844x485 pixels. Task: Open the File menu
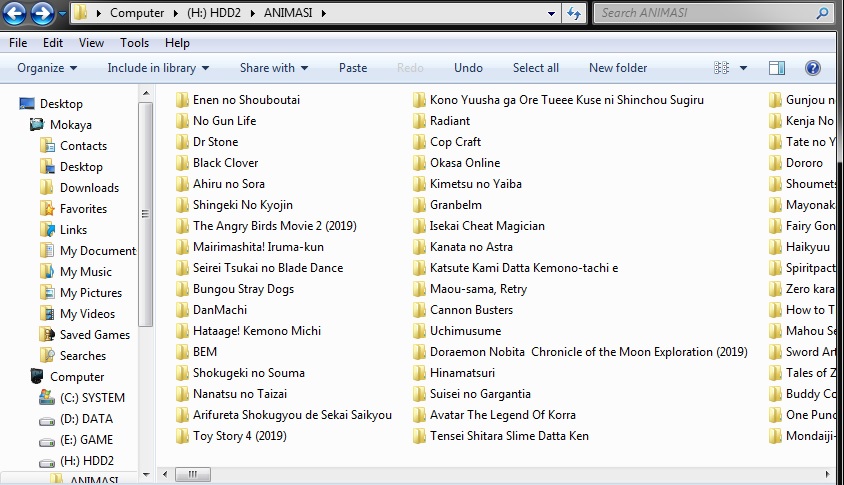[18, 43]
